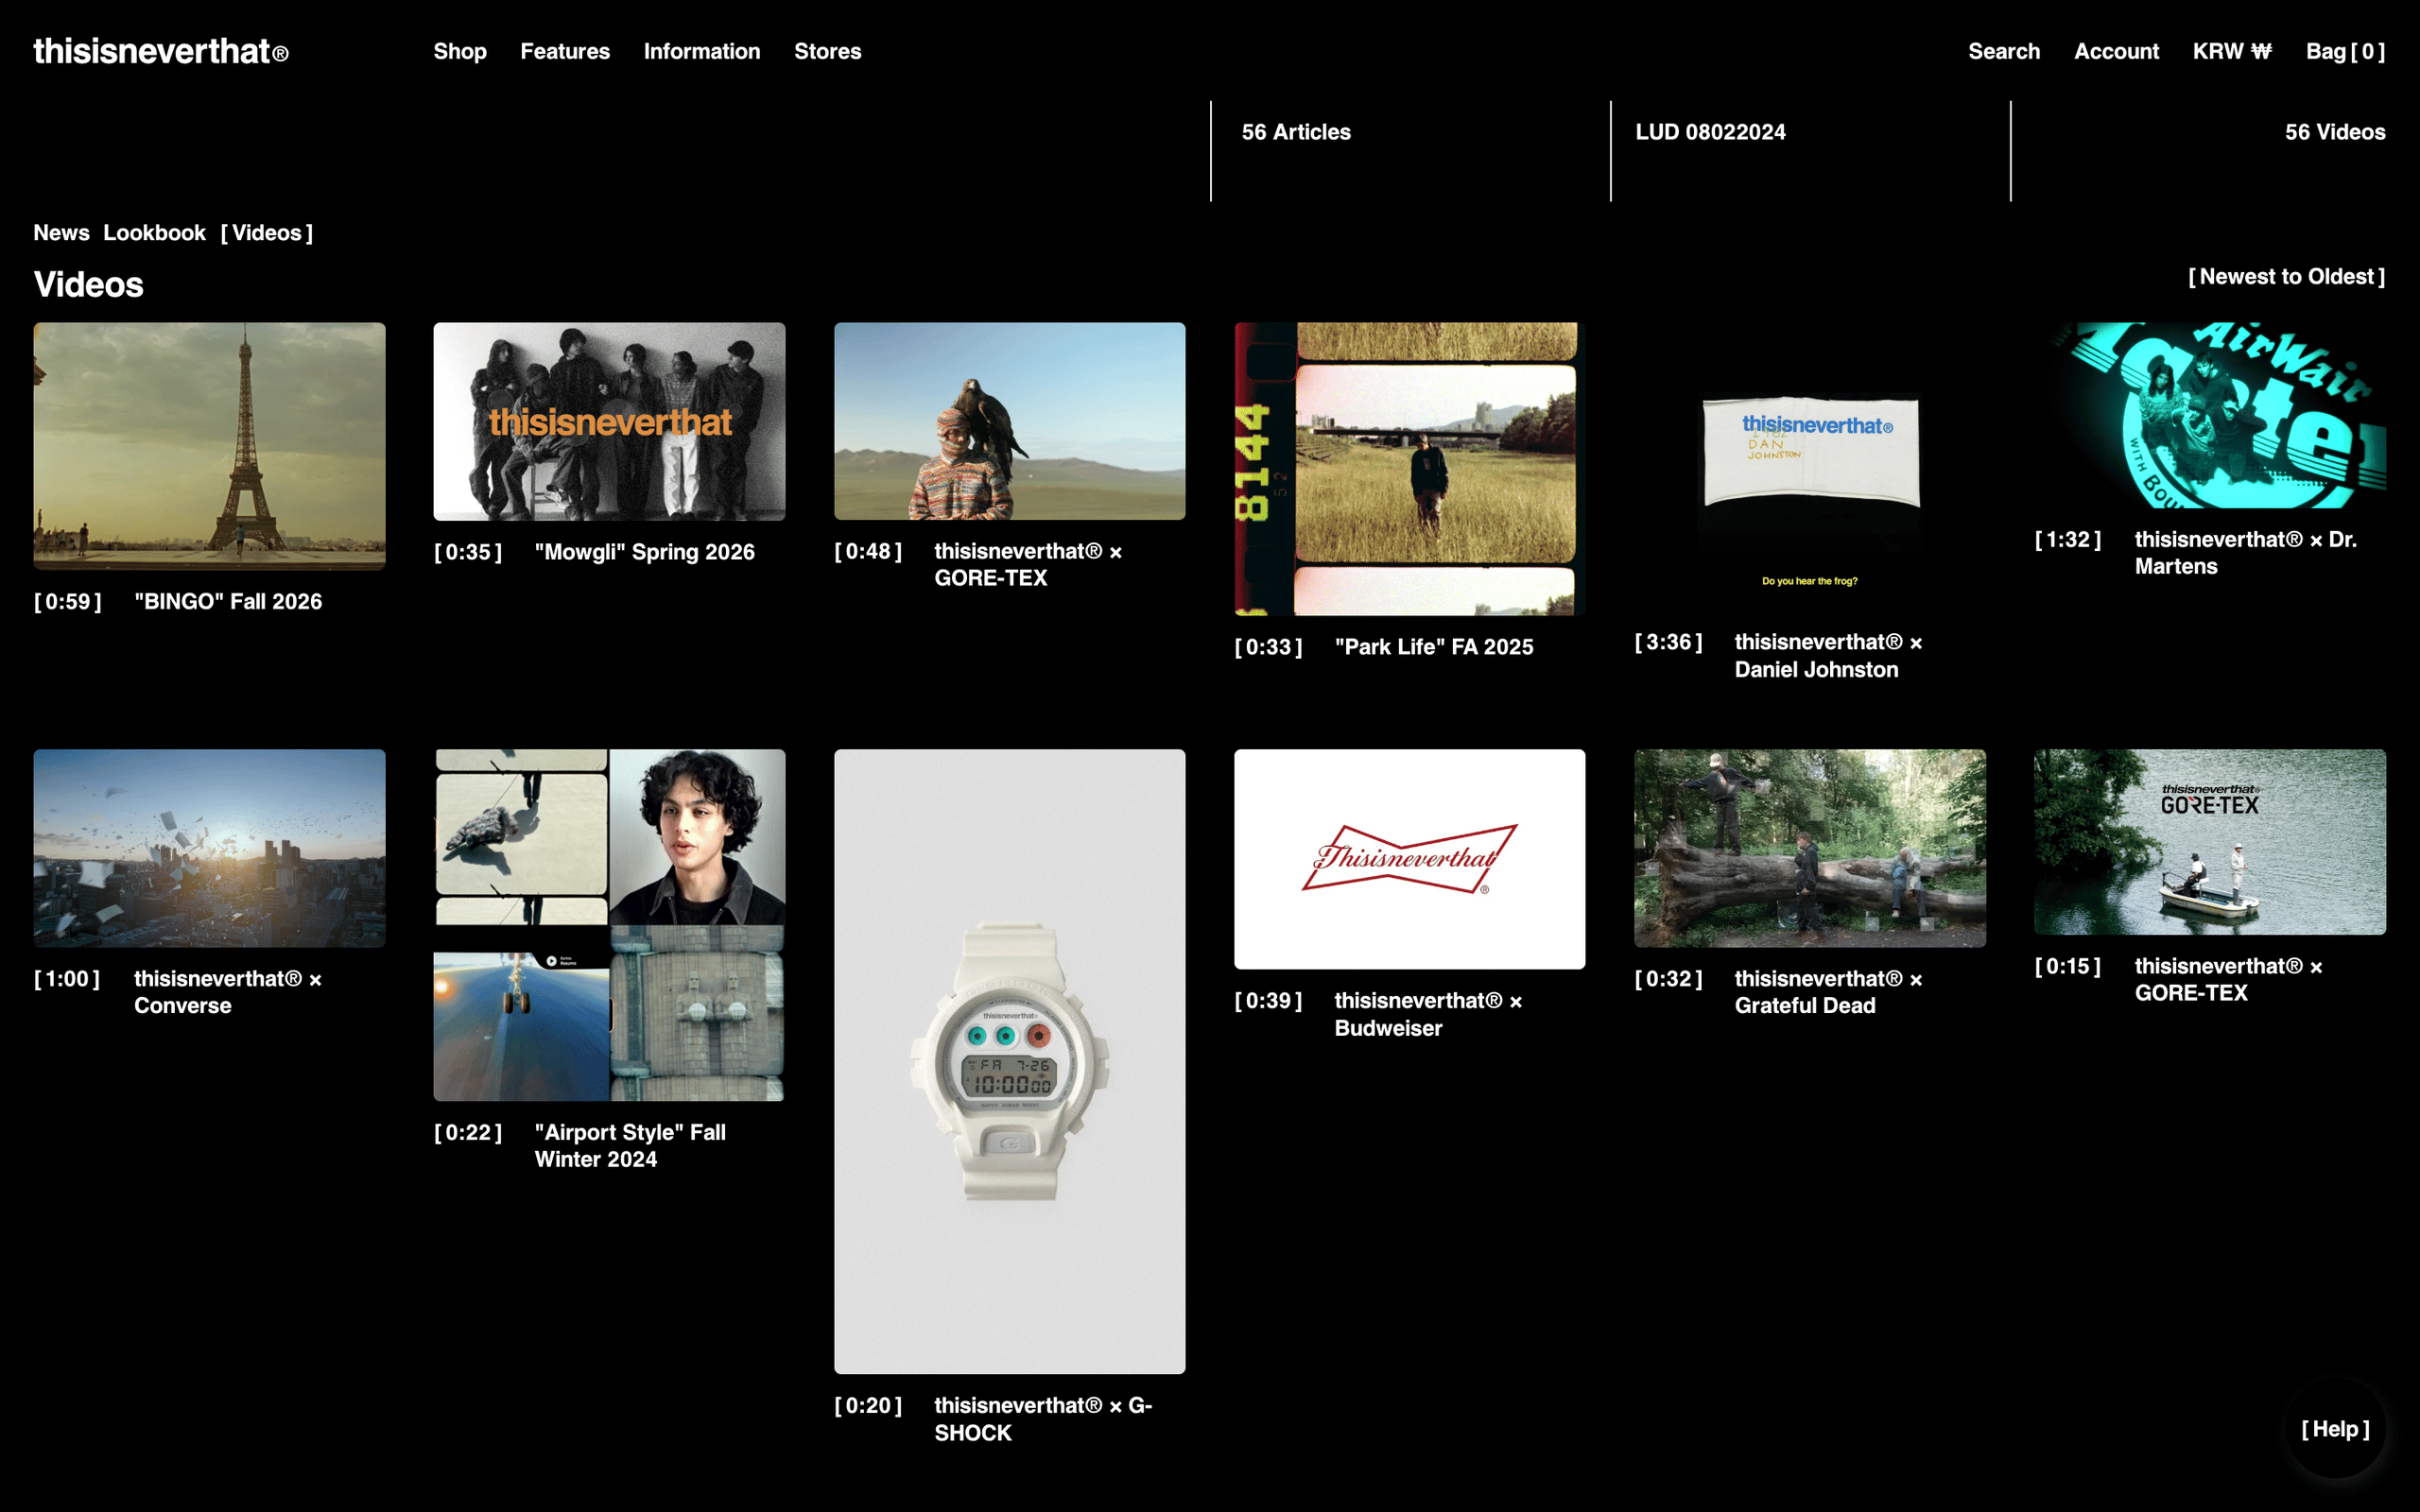Switch to the Lookbook tab
This screenshot has height=1512, width=2420.
tap(154, 233)
